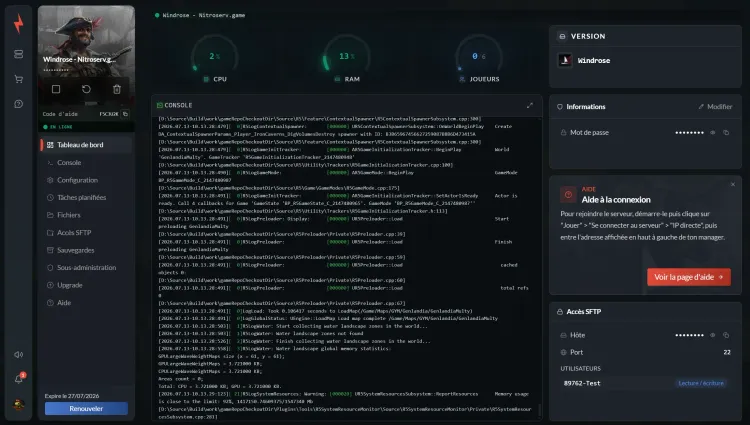Viewport: 750px width, 425px height.
Task: Click the Windrose version name
Action: [594, 60]
